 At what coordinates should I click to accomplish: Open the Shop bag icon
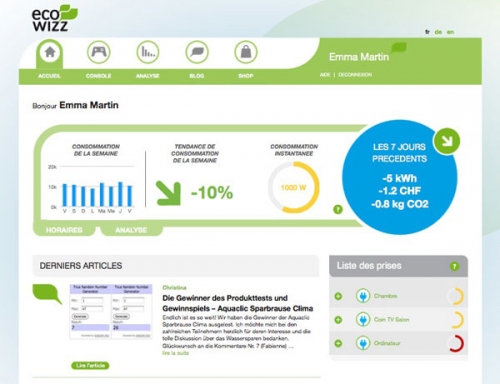246,52
